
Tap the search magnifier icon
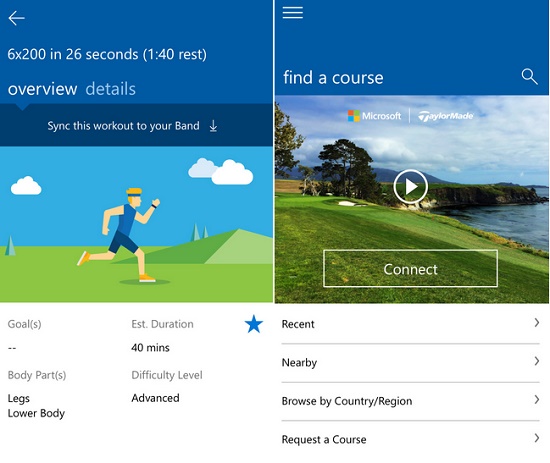tap(529, 76)
